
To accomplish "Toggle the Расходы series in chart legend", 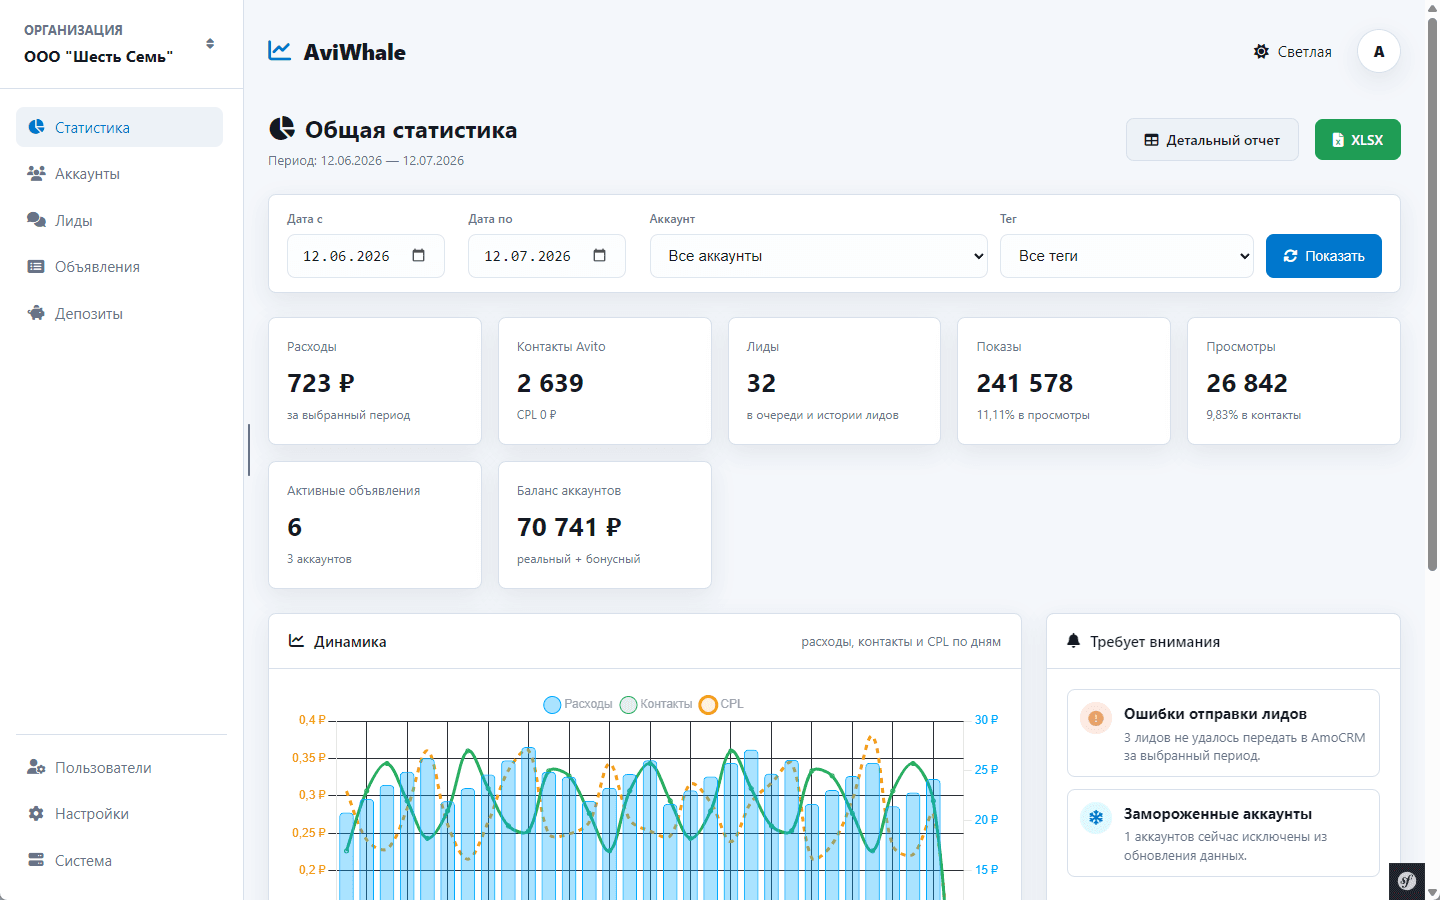I will click(578, 704).
